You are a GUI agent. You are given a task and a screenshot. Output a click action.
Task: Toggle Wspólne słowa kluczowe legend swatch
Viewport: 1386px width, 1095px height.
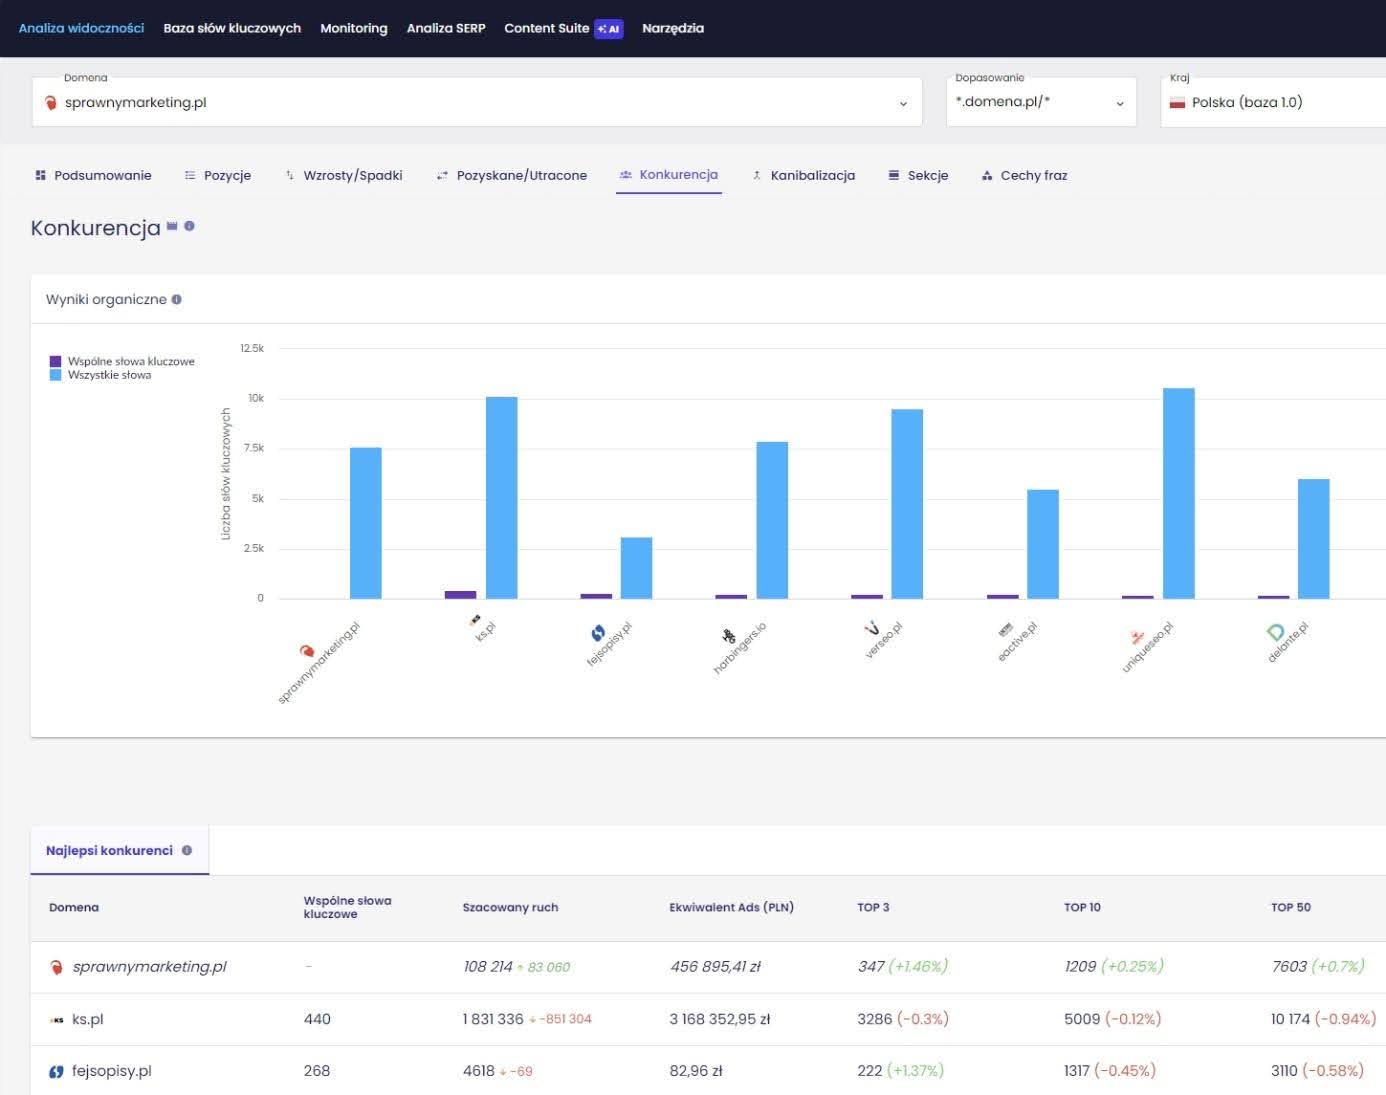56,361
